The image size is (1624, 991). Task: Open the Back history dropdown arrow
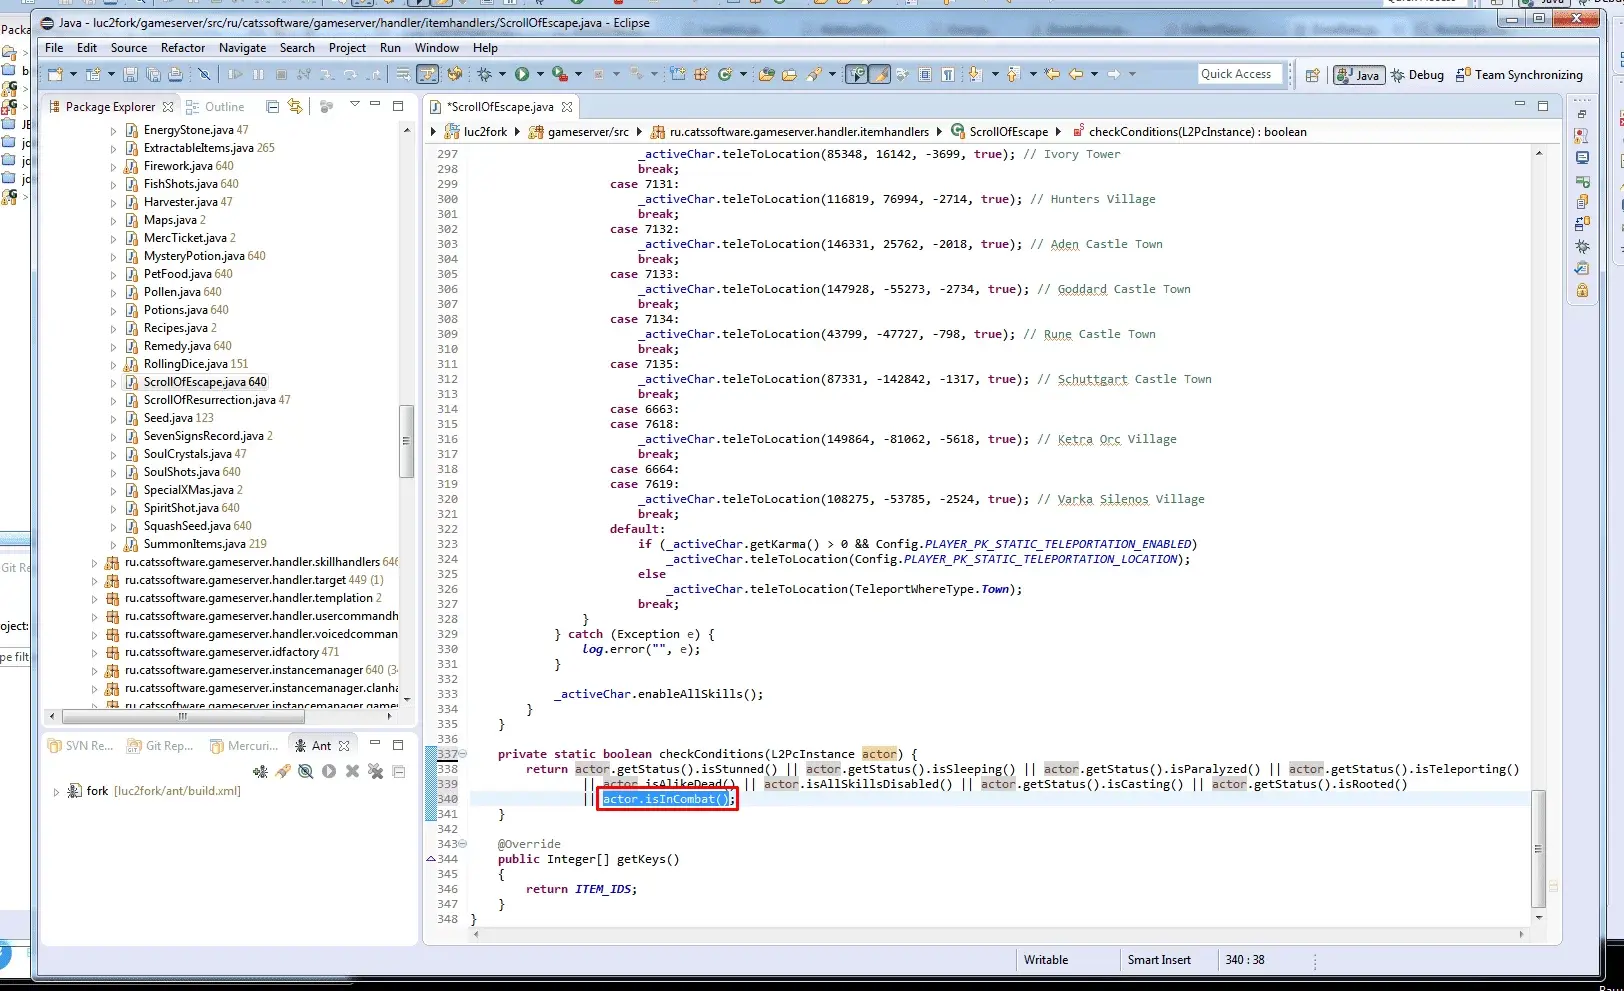point(1094,74)
